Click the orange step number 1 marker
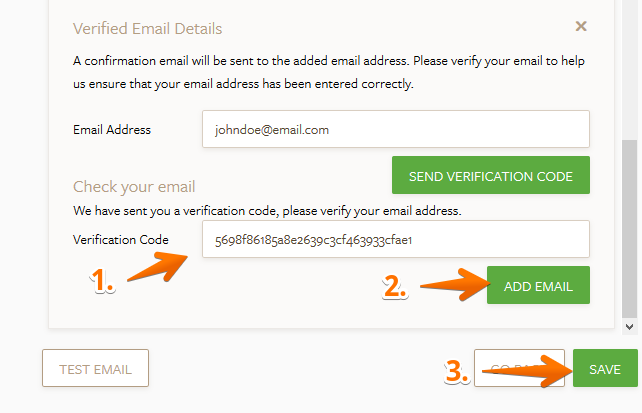This screenshot has width=642, height=413. click(103, 284)
